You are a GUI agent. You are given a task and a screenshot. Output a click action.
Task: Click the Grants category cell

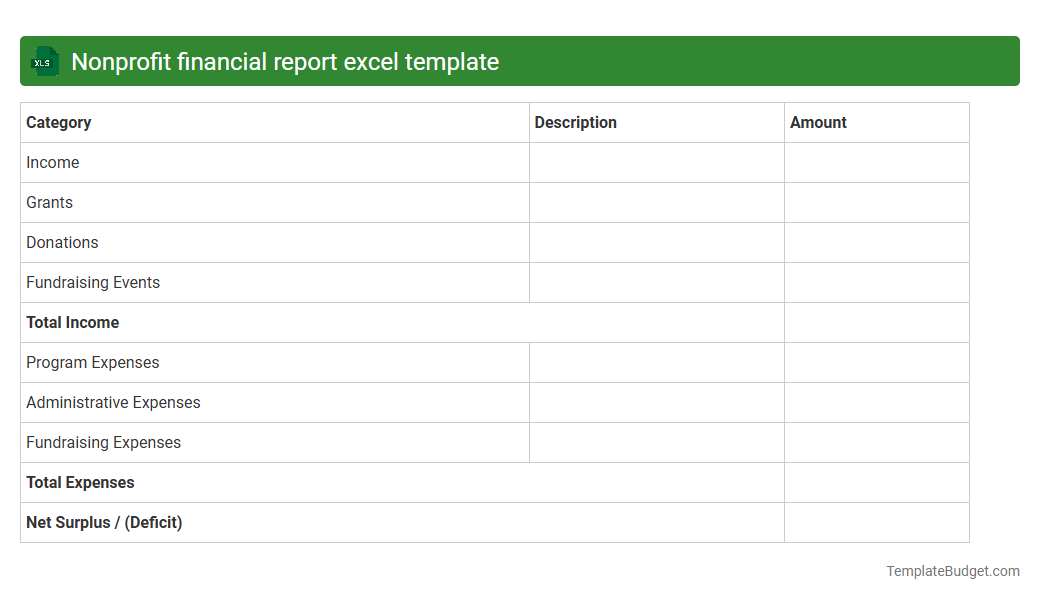point(49,202)
